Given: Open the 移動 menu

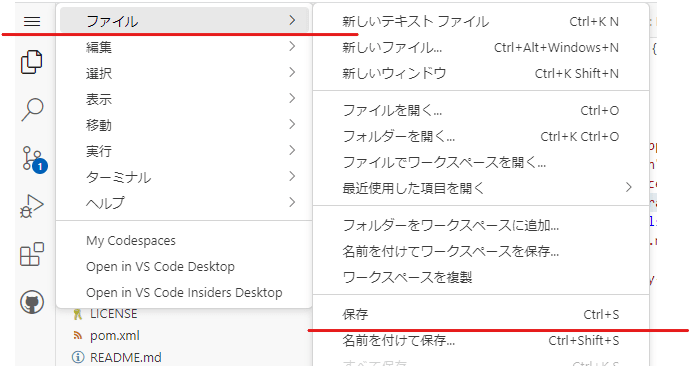Looking at the screenshot, I should 185,125.
